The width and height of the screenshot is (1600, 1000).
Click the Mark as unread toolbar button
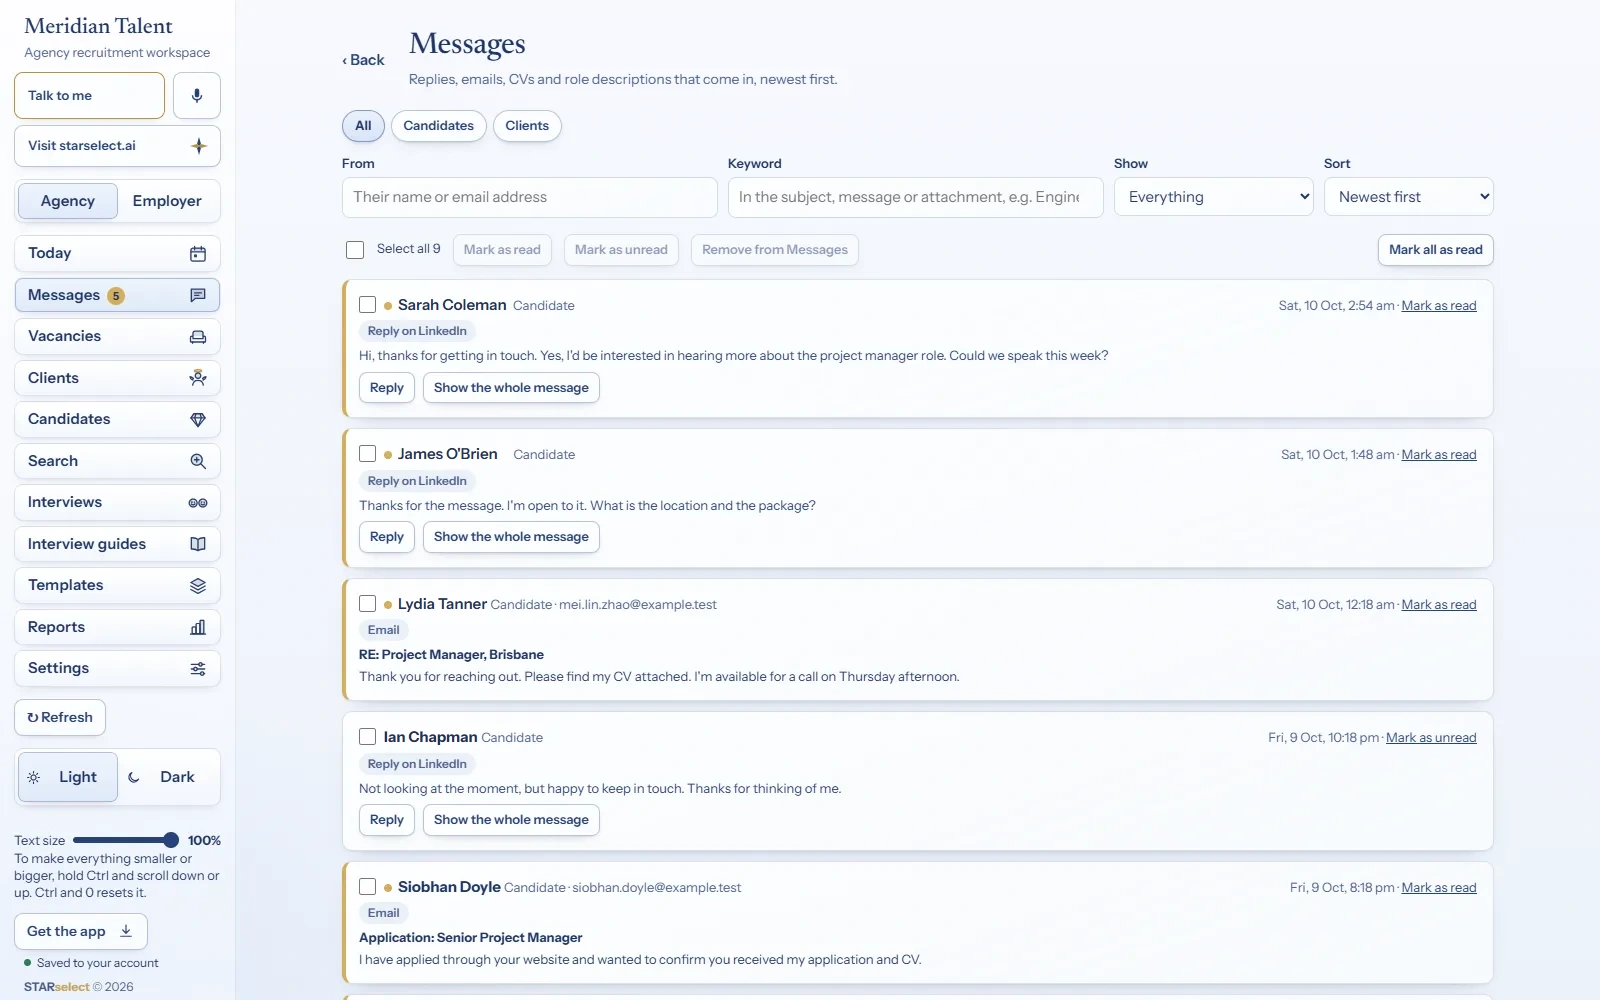[x=621, y=250]
